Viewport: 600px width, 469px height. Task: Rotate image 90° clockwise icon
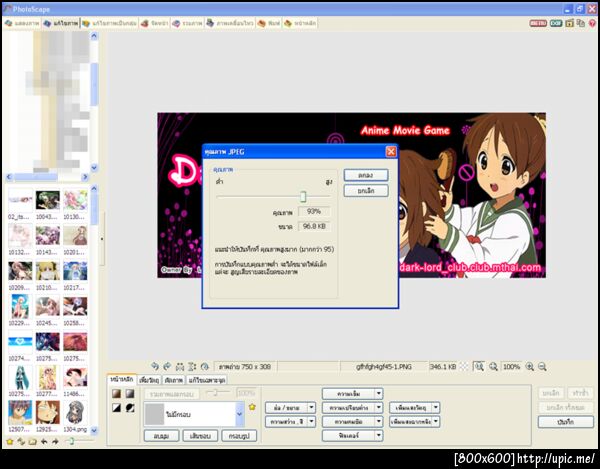tap(167, 366)
